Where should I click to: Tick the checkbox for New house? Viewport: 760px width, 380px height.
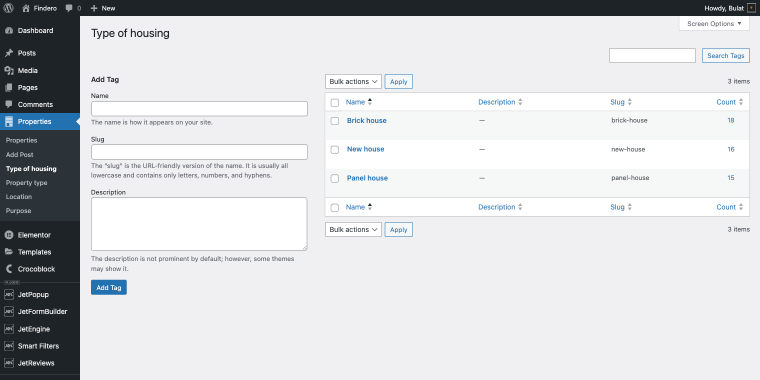[x=334, y=150]
